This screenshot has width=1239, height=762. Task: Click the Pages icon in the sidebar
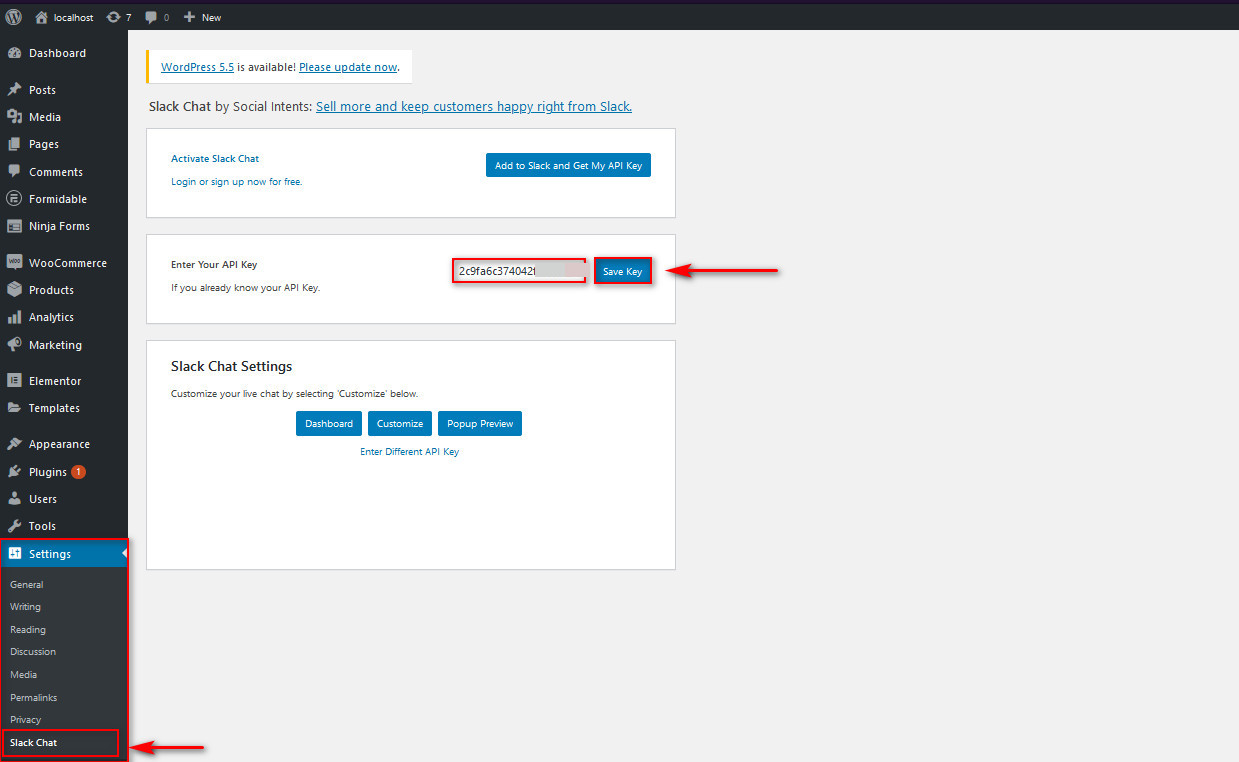coord(14,144)
